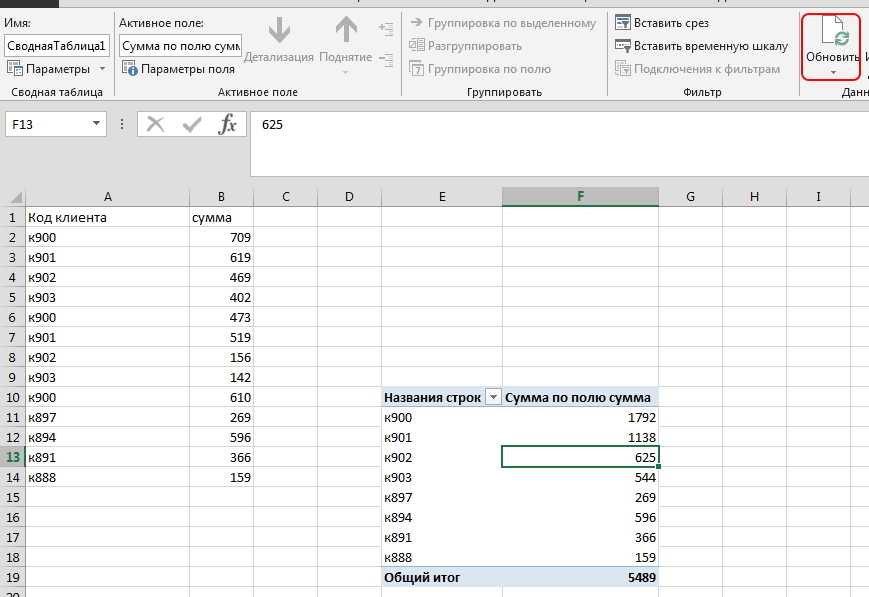Click the Активное поле input box
This screenshot has height=597, width=869.
[x=181, y=46]
